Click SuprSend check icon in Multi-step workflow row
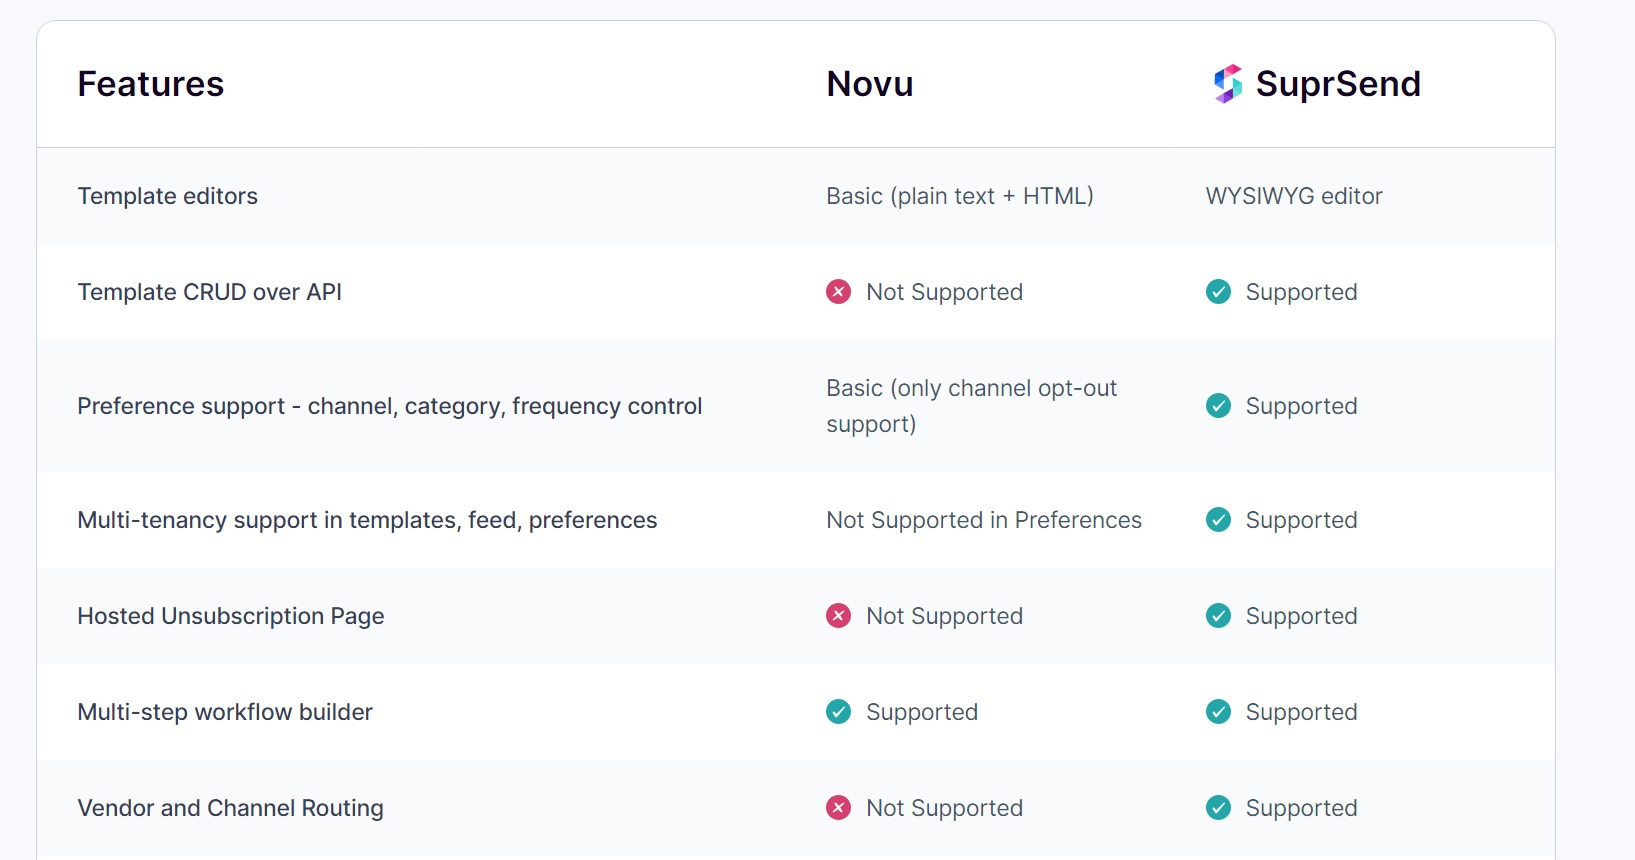The width and height of the screenshot is (1635, 860). point(1218,712)
